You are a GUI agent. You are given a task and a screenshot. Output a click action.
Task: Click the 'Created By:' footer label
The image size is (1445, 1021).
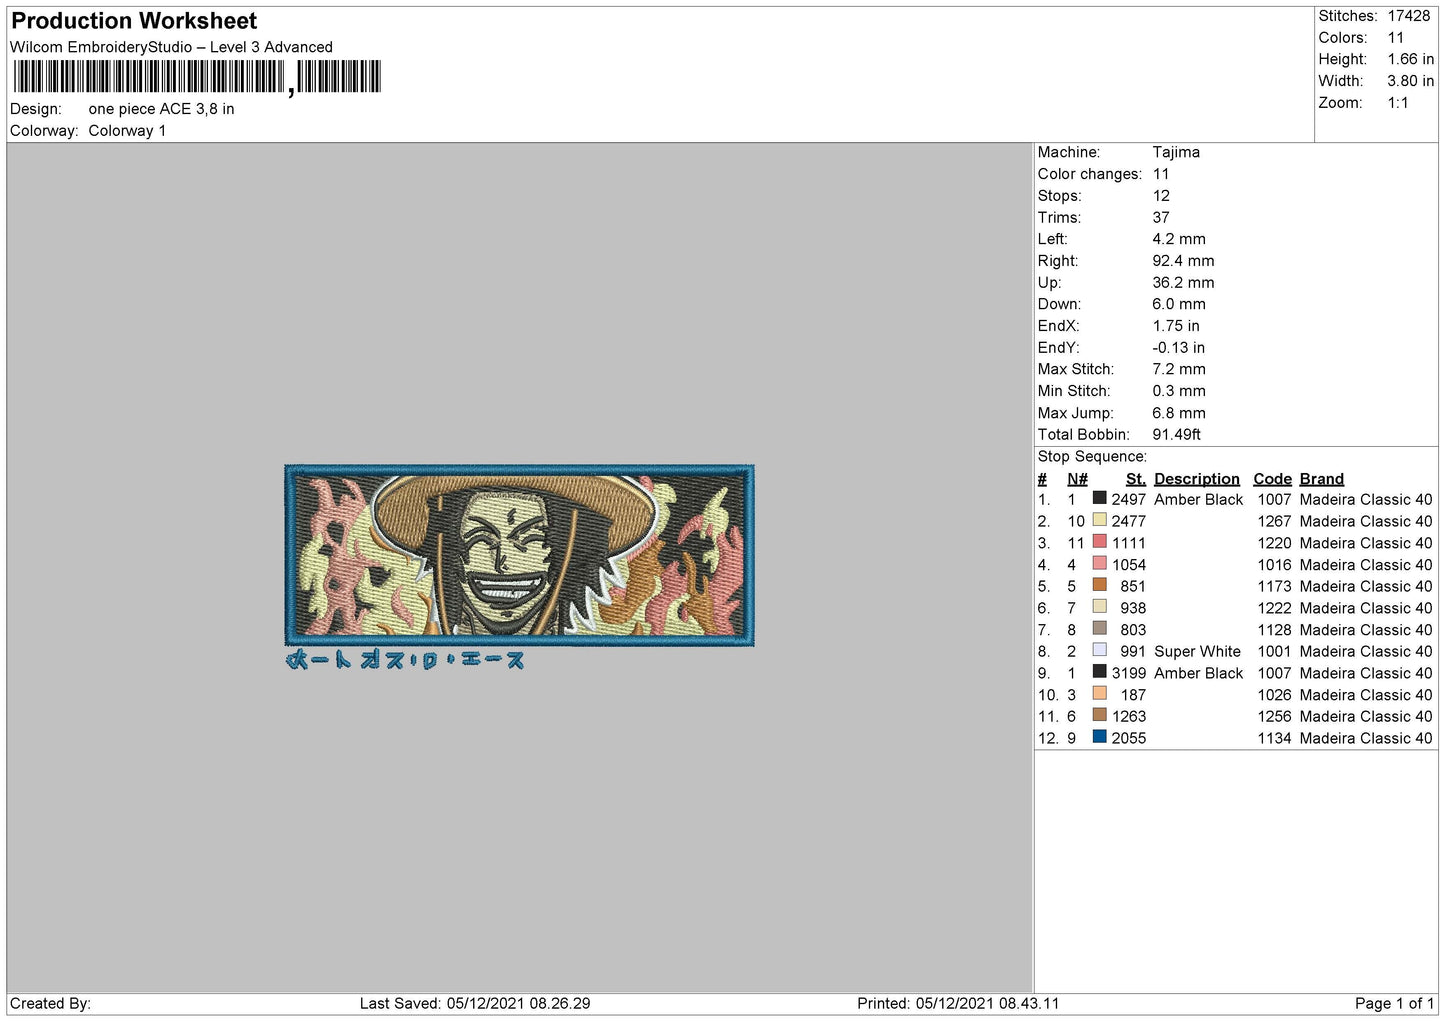coord(50,1003)
